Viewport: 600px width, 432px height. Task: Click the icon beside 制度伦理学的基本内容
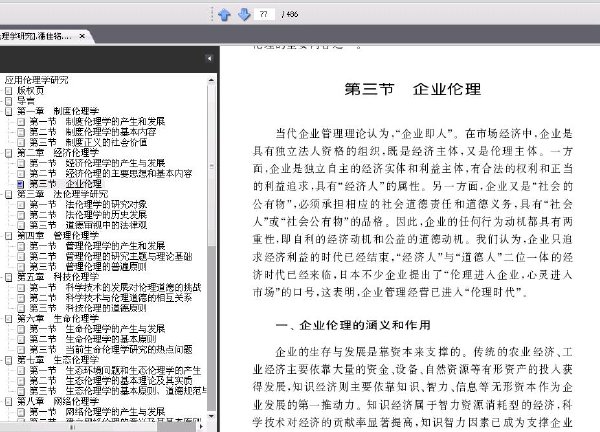point(21,132)
